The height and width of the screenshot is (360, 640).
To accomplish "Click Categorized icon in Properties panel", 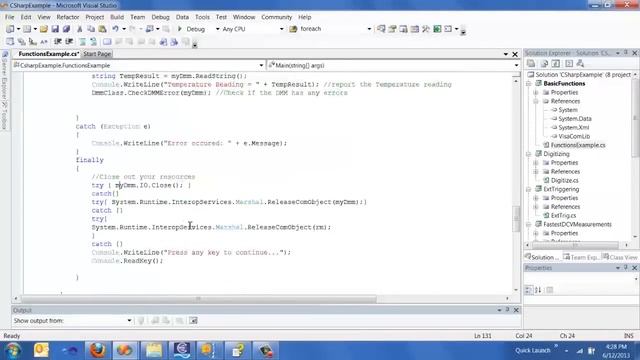I will pos(529,290).
